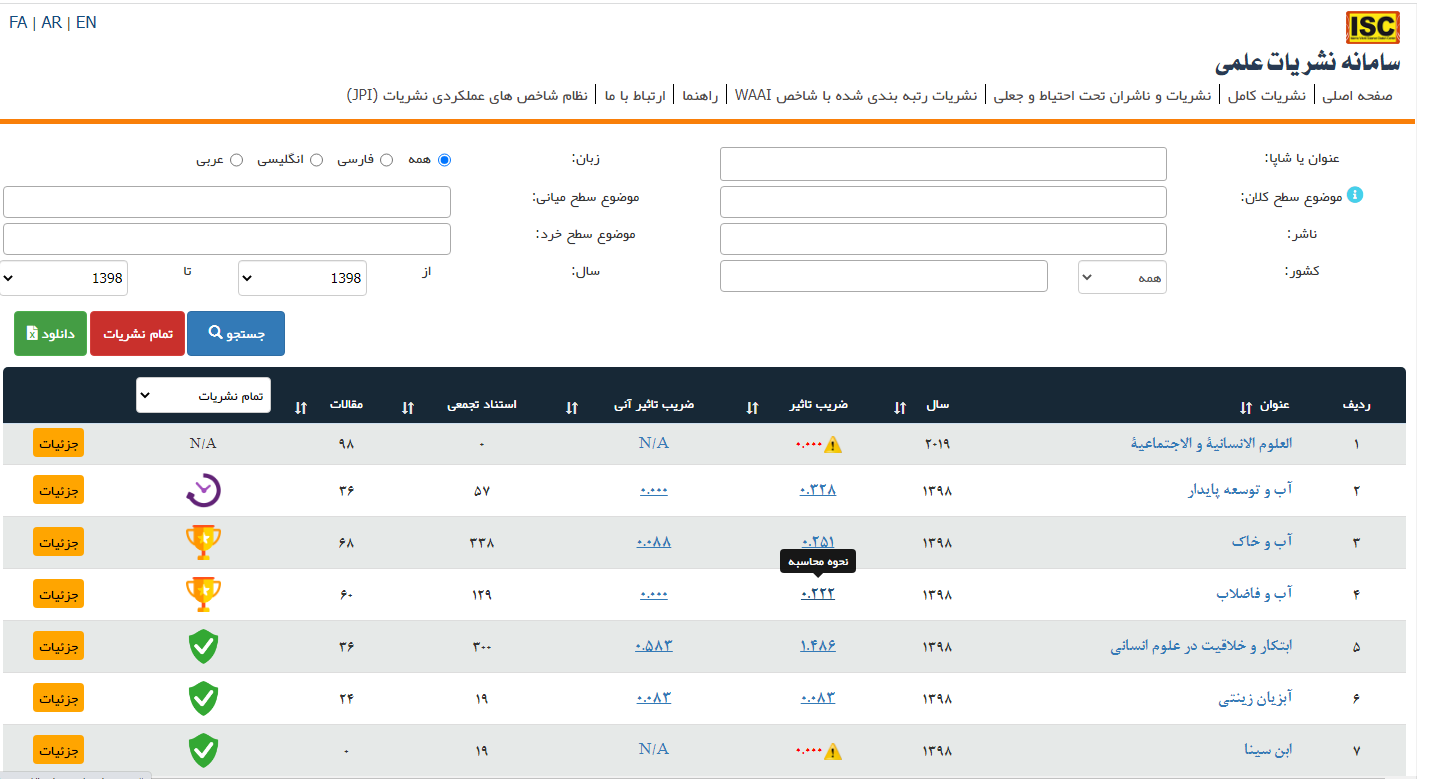The width and height of the screenshot is (1440, 780).
Task: Switch site language to AR
Action: (x=51, y=22)
